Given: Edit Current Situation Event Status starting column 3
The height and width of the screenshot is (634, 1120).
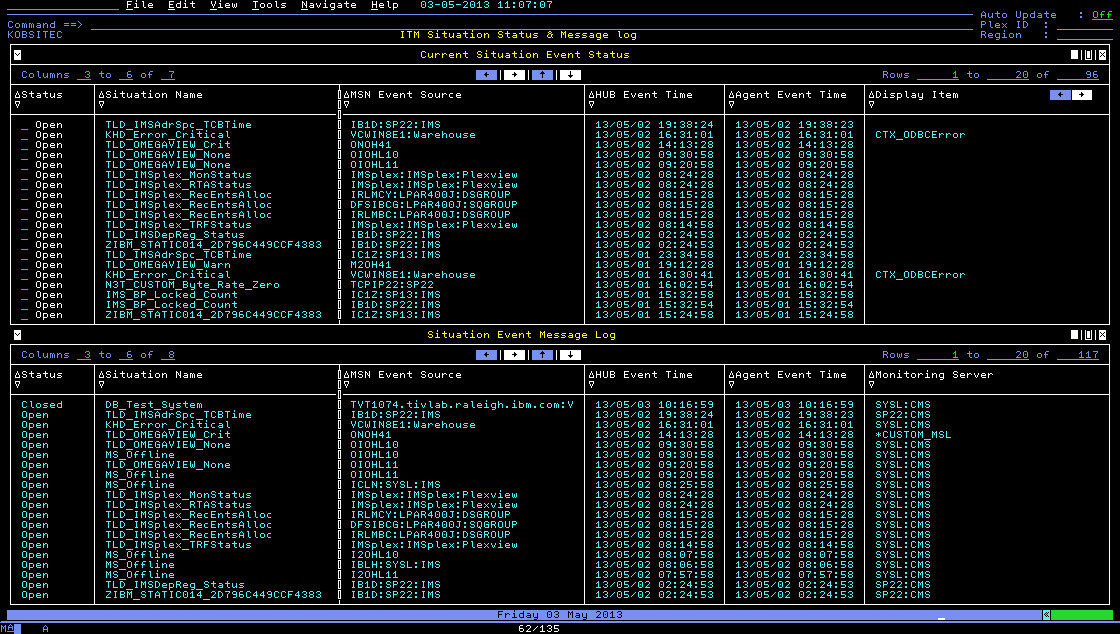Looking at the screenshot, I should pyautogui.click(x=84, y=75).
